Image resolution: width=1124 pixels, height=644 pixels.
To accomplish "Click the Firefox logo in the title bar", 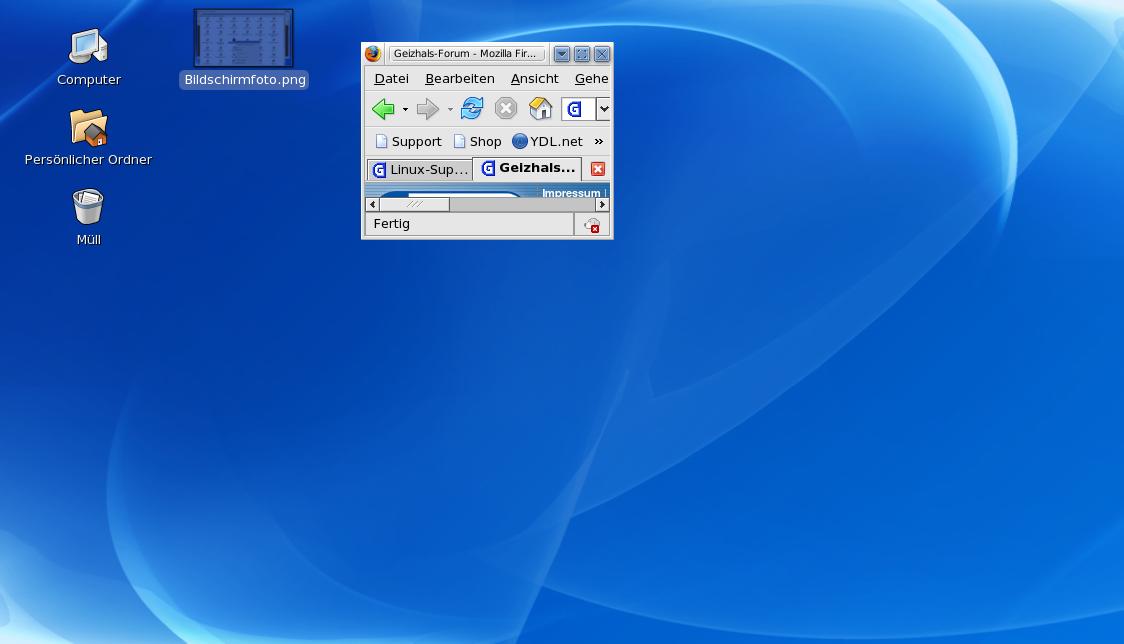I will click(x=373, y=54).
